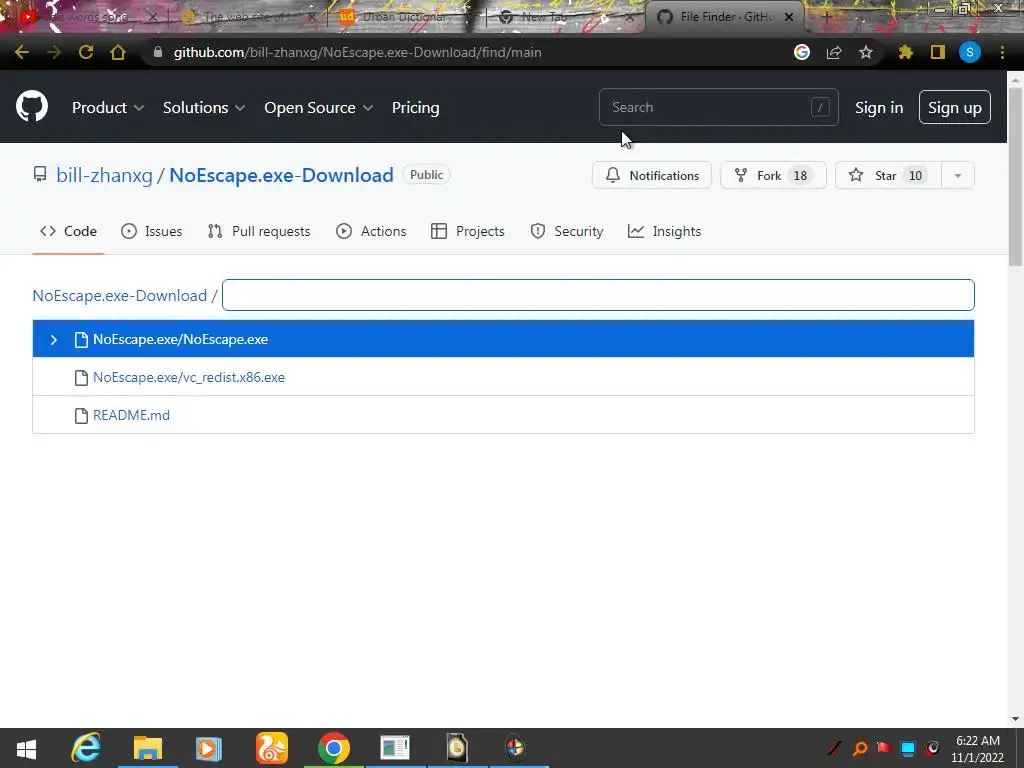Open the Chrome extensions puzzle icon
The image size is (1024, 768).
click(x=905, y=52)
